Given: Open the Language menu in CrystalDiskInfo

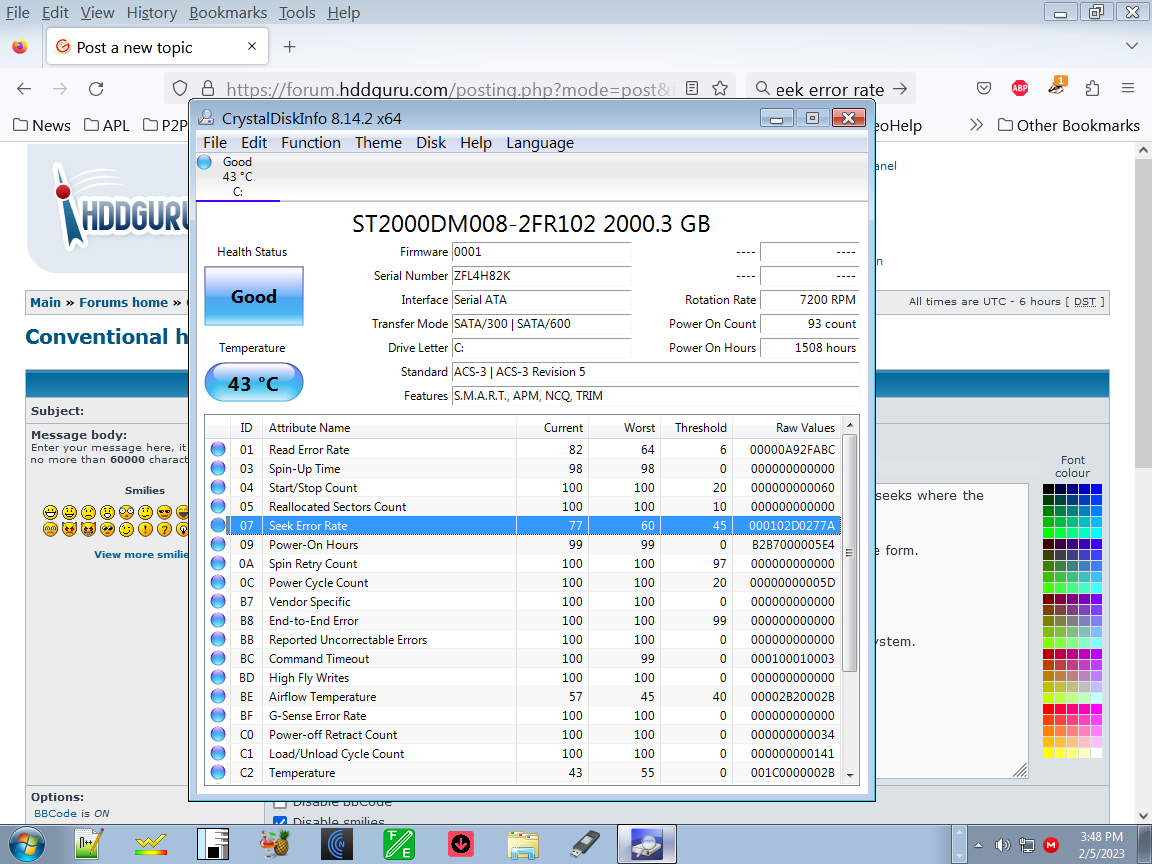Looking at the screenshot, I should pyautogui.click(x=540, y=143).
